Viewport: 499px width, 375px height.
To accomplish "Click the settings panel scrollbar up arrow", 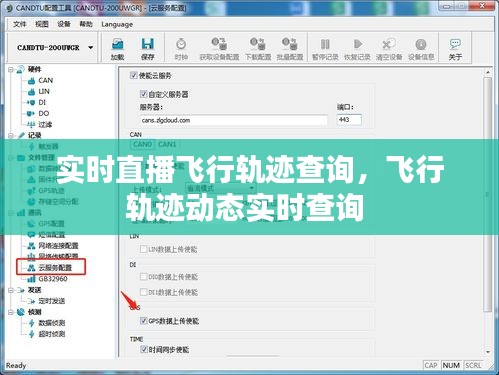I will coord(488,72).
